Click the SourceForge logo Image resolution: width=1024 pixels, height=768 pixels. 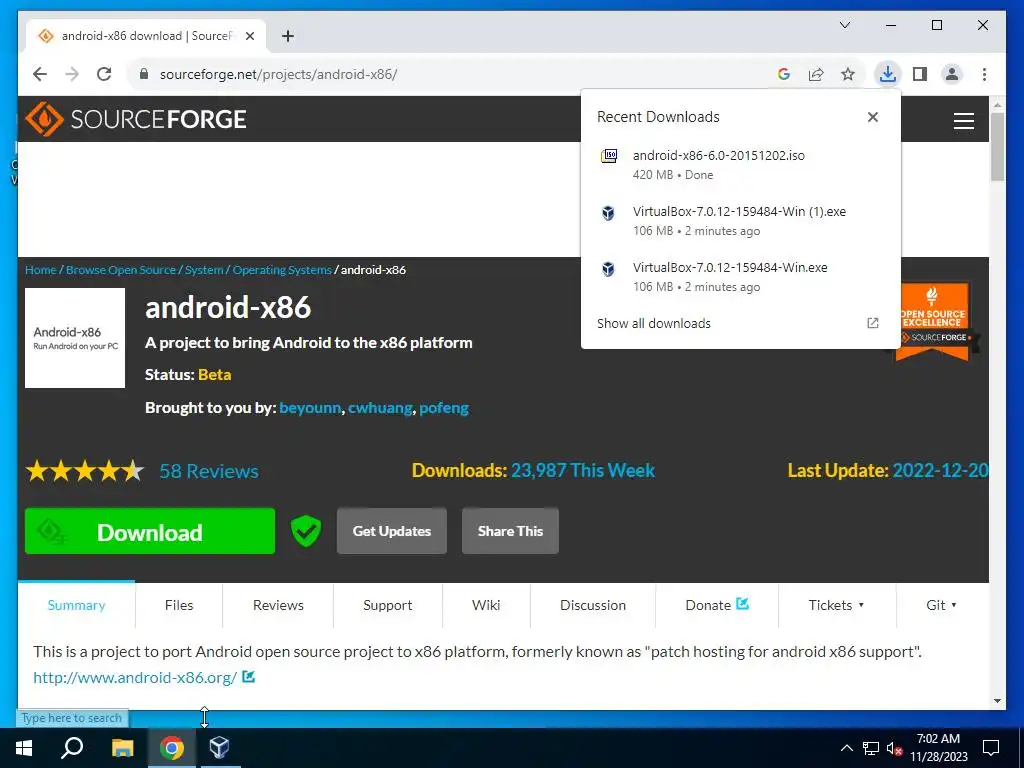tap(136, 119)
